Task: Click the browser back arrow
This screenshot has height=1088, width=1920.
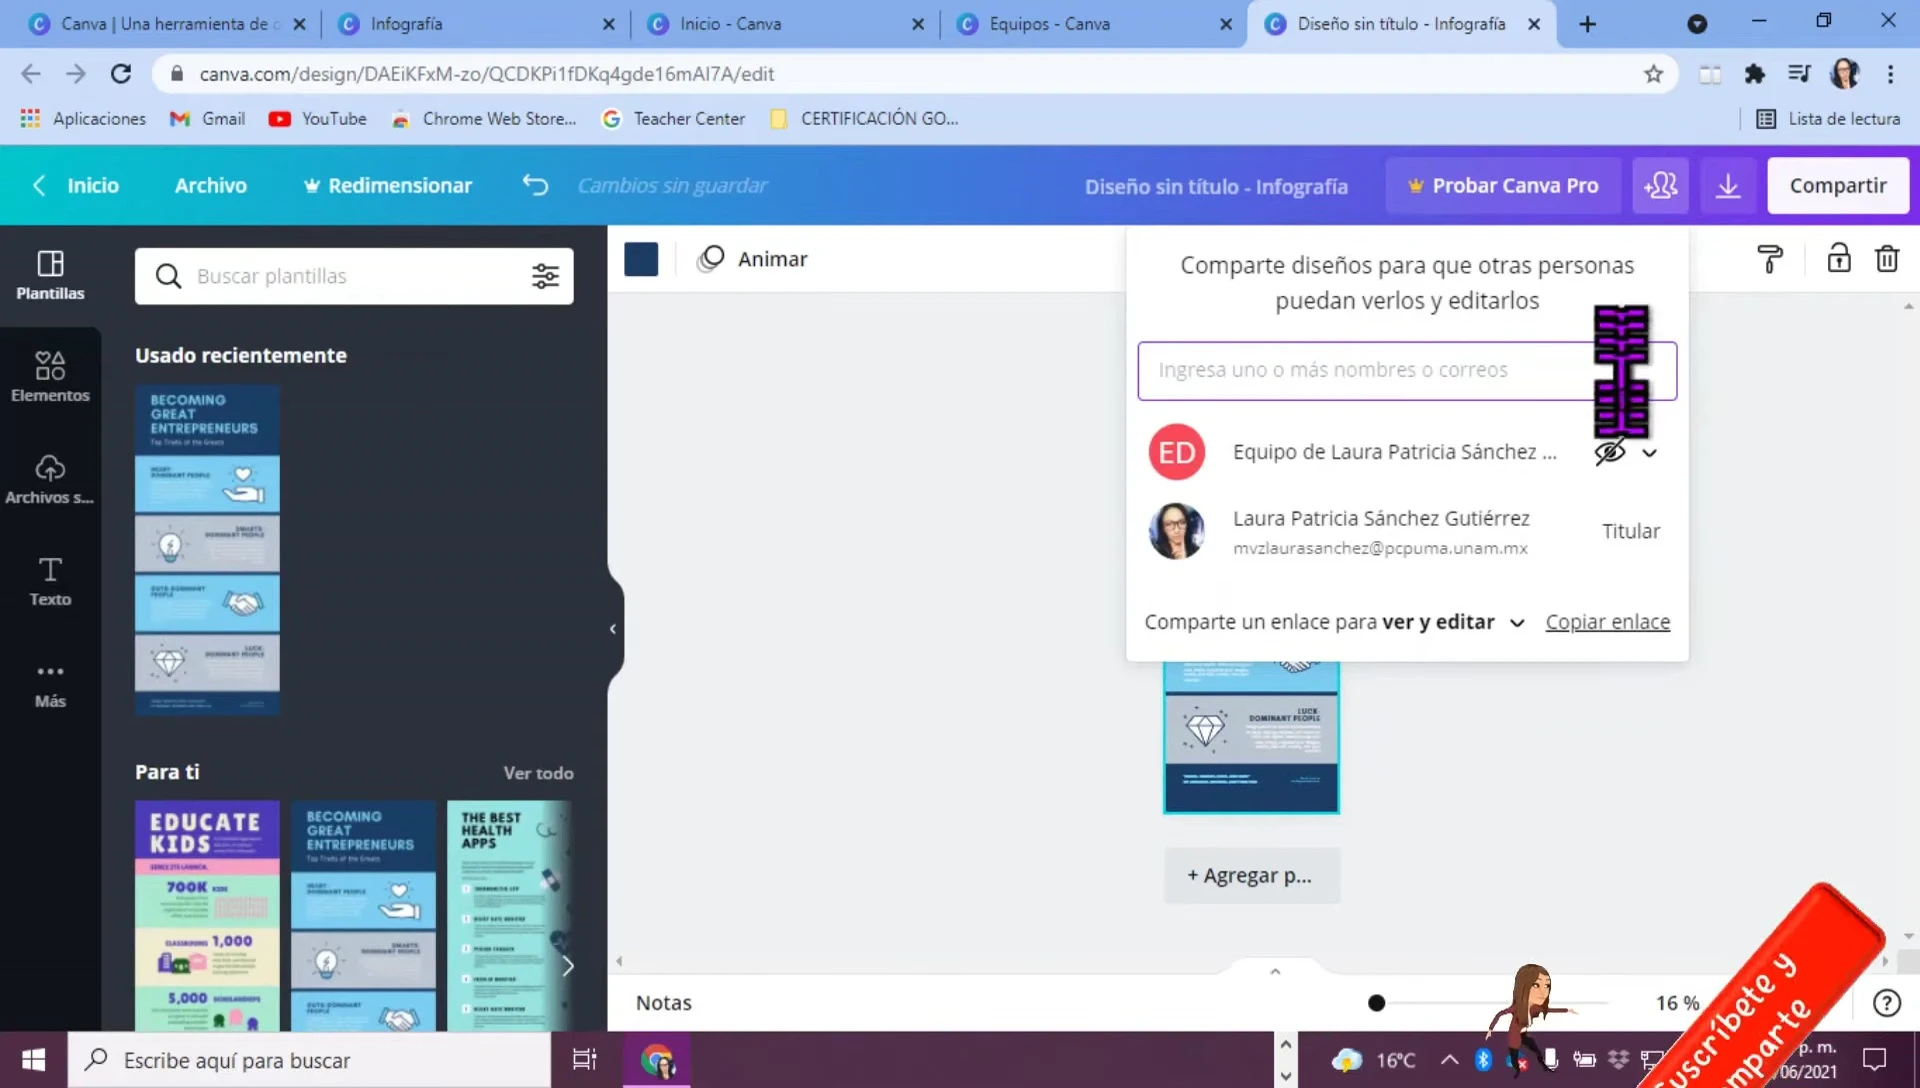Action: tap(31, 73)
